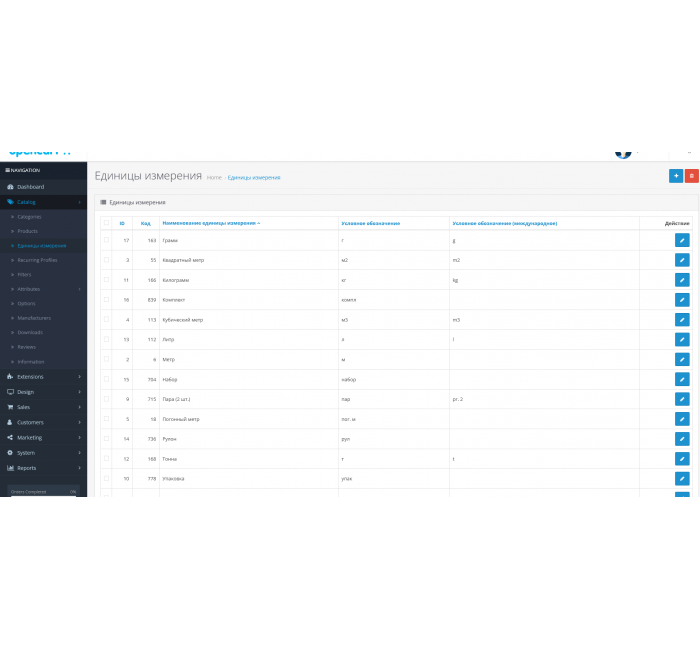Select the checkbox in the Литр row
The width and height of the screenshot is (700, 650).
(x=106, y=339)
